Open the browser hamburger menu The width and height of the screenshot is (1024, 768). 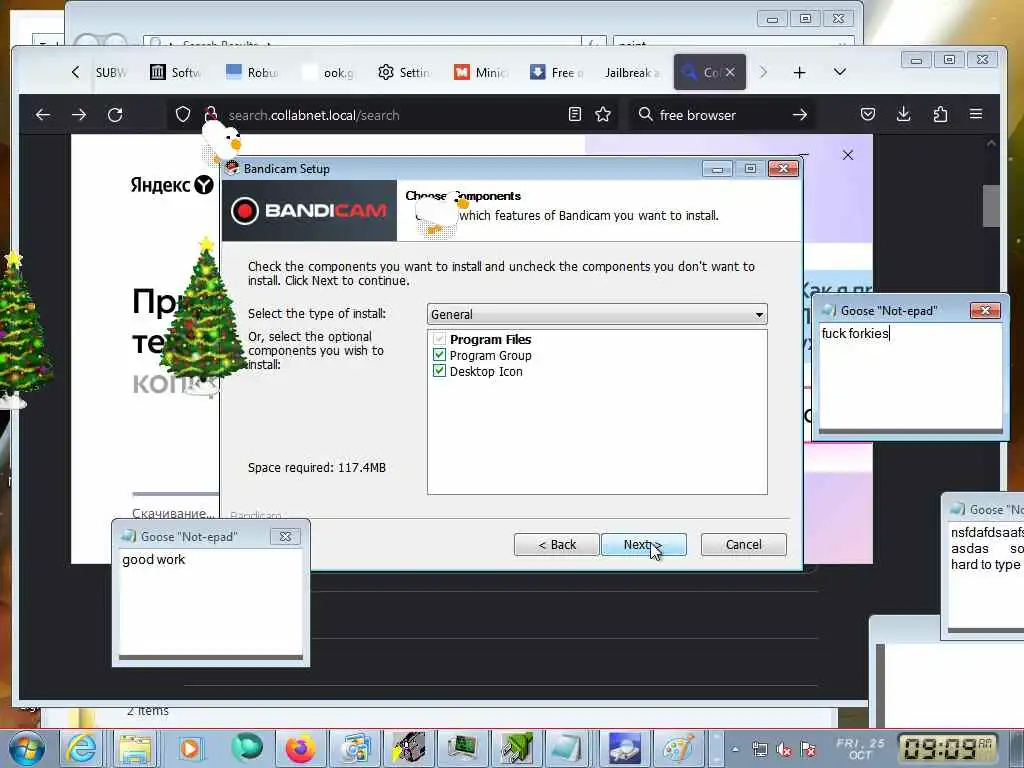[x=976, y=114]
